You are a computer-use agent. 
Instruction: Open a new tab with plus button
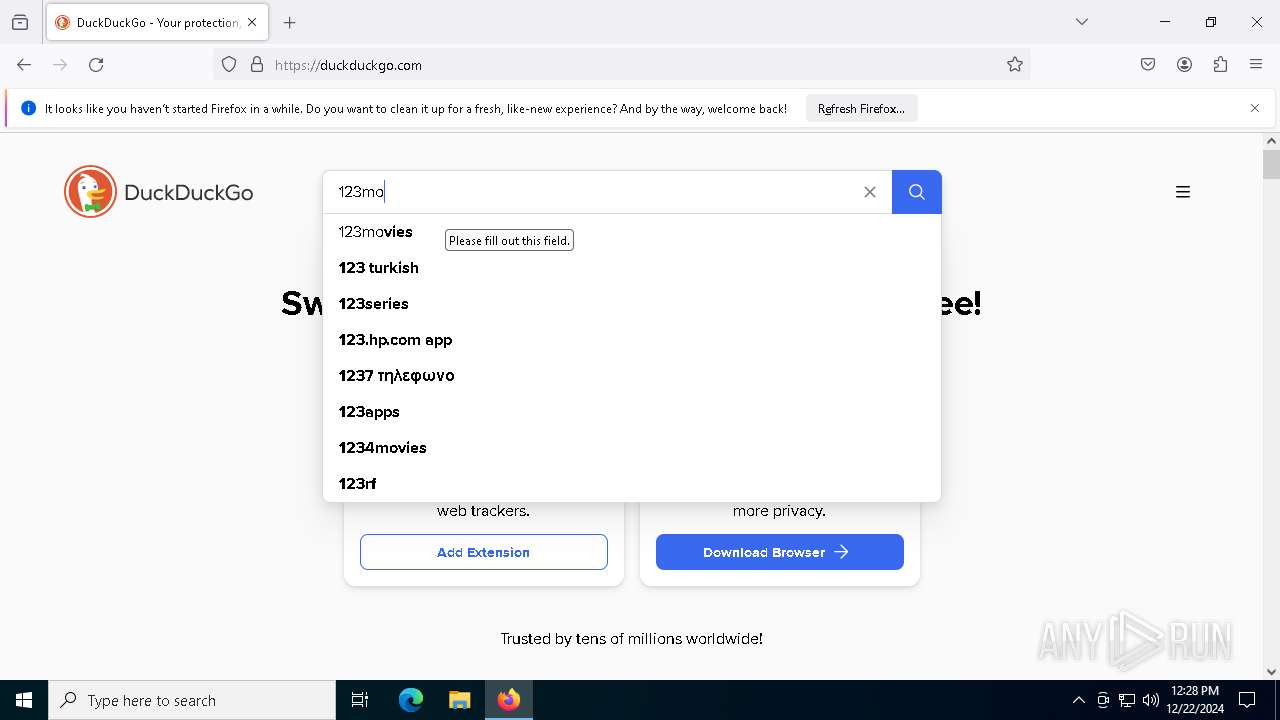(x=290, y=22)
